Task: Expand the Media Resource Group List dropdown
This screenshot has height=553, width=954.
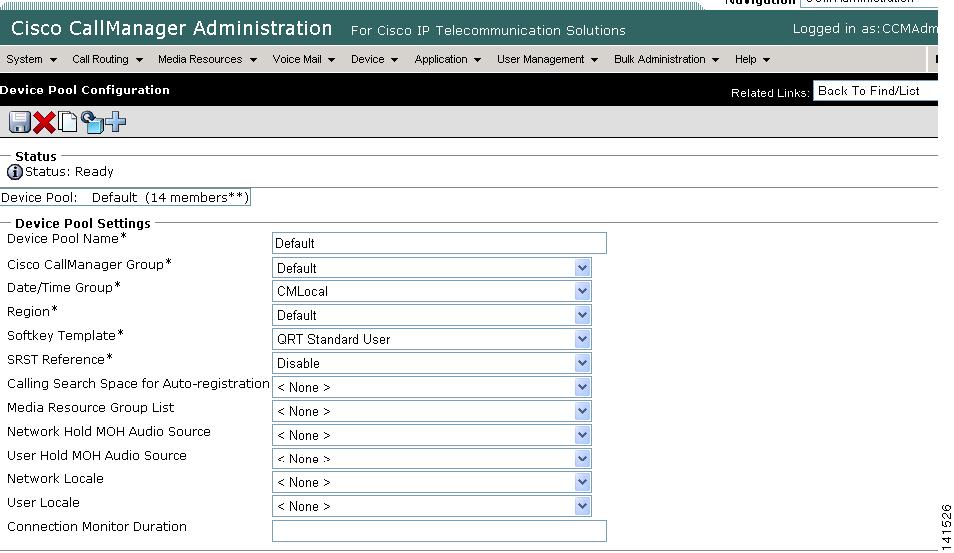Action: coord(431,411)
